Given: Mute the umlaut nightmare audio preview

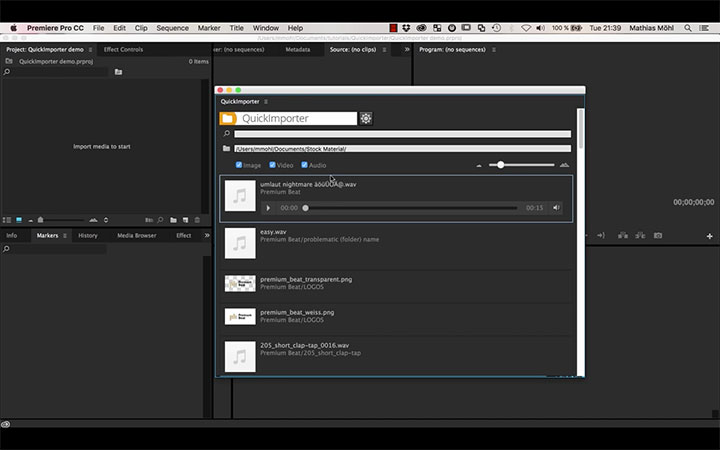Looking at the screenshot, I should 556,208.
